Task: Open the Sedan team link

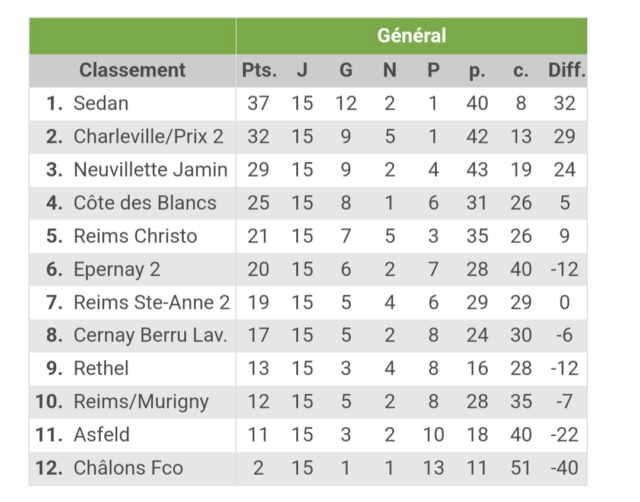Action: point(101,103)
